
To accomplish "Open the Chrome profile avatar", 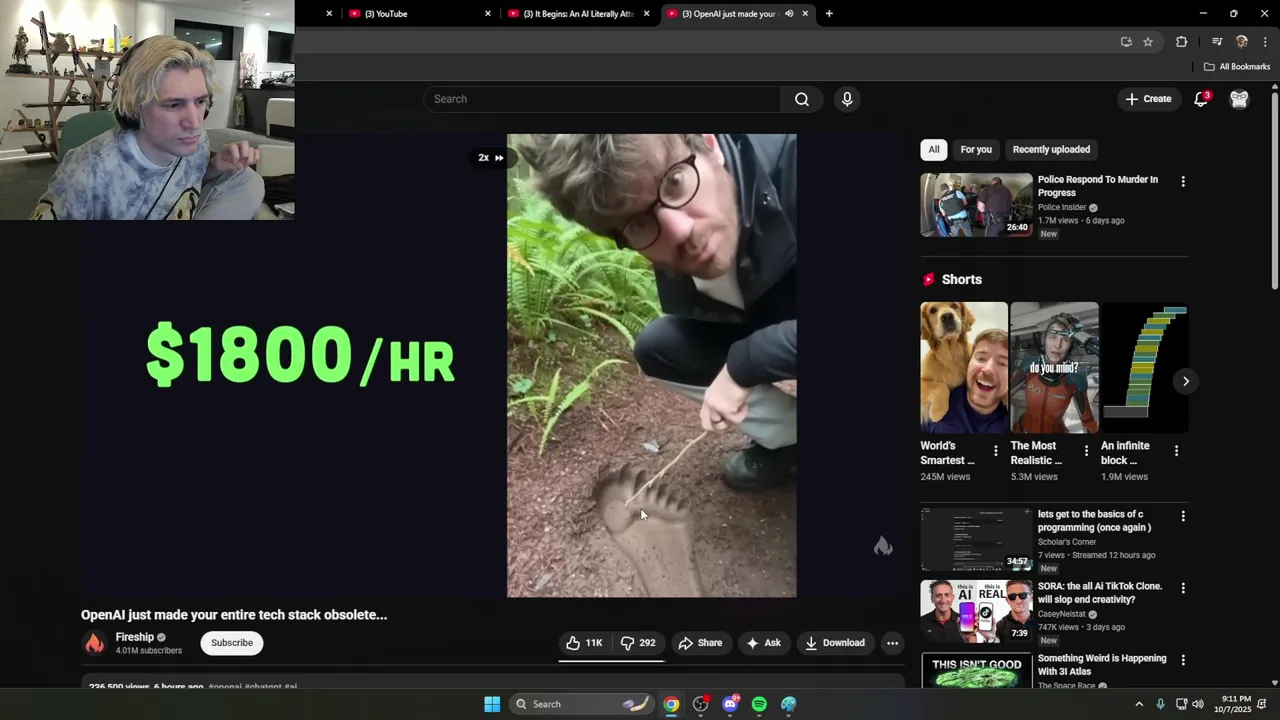I will [x=1241, y=42].
